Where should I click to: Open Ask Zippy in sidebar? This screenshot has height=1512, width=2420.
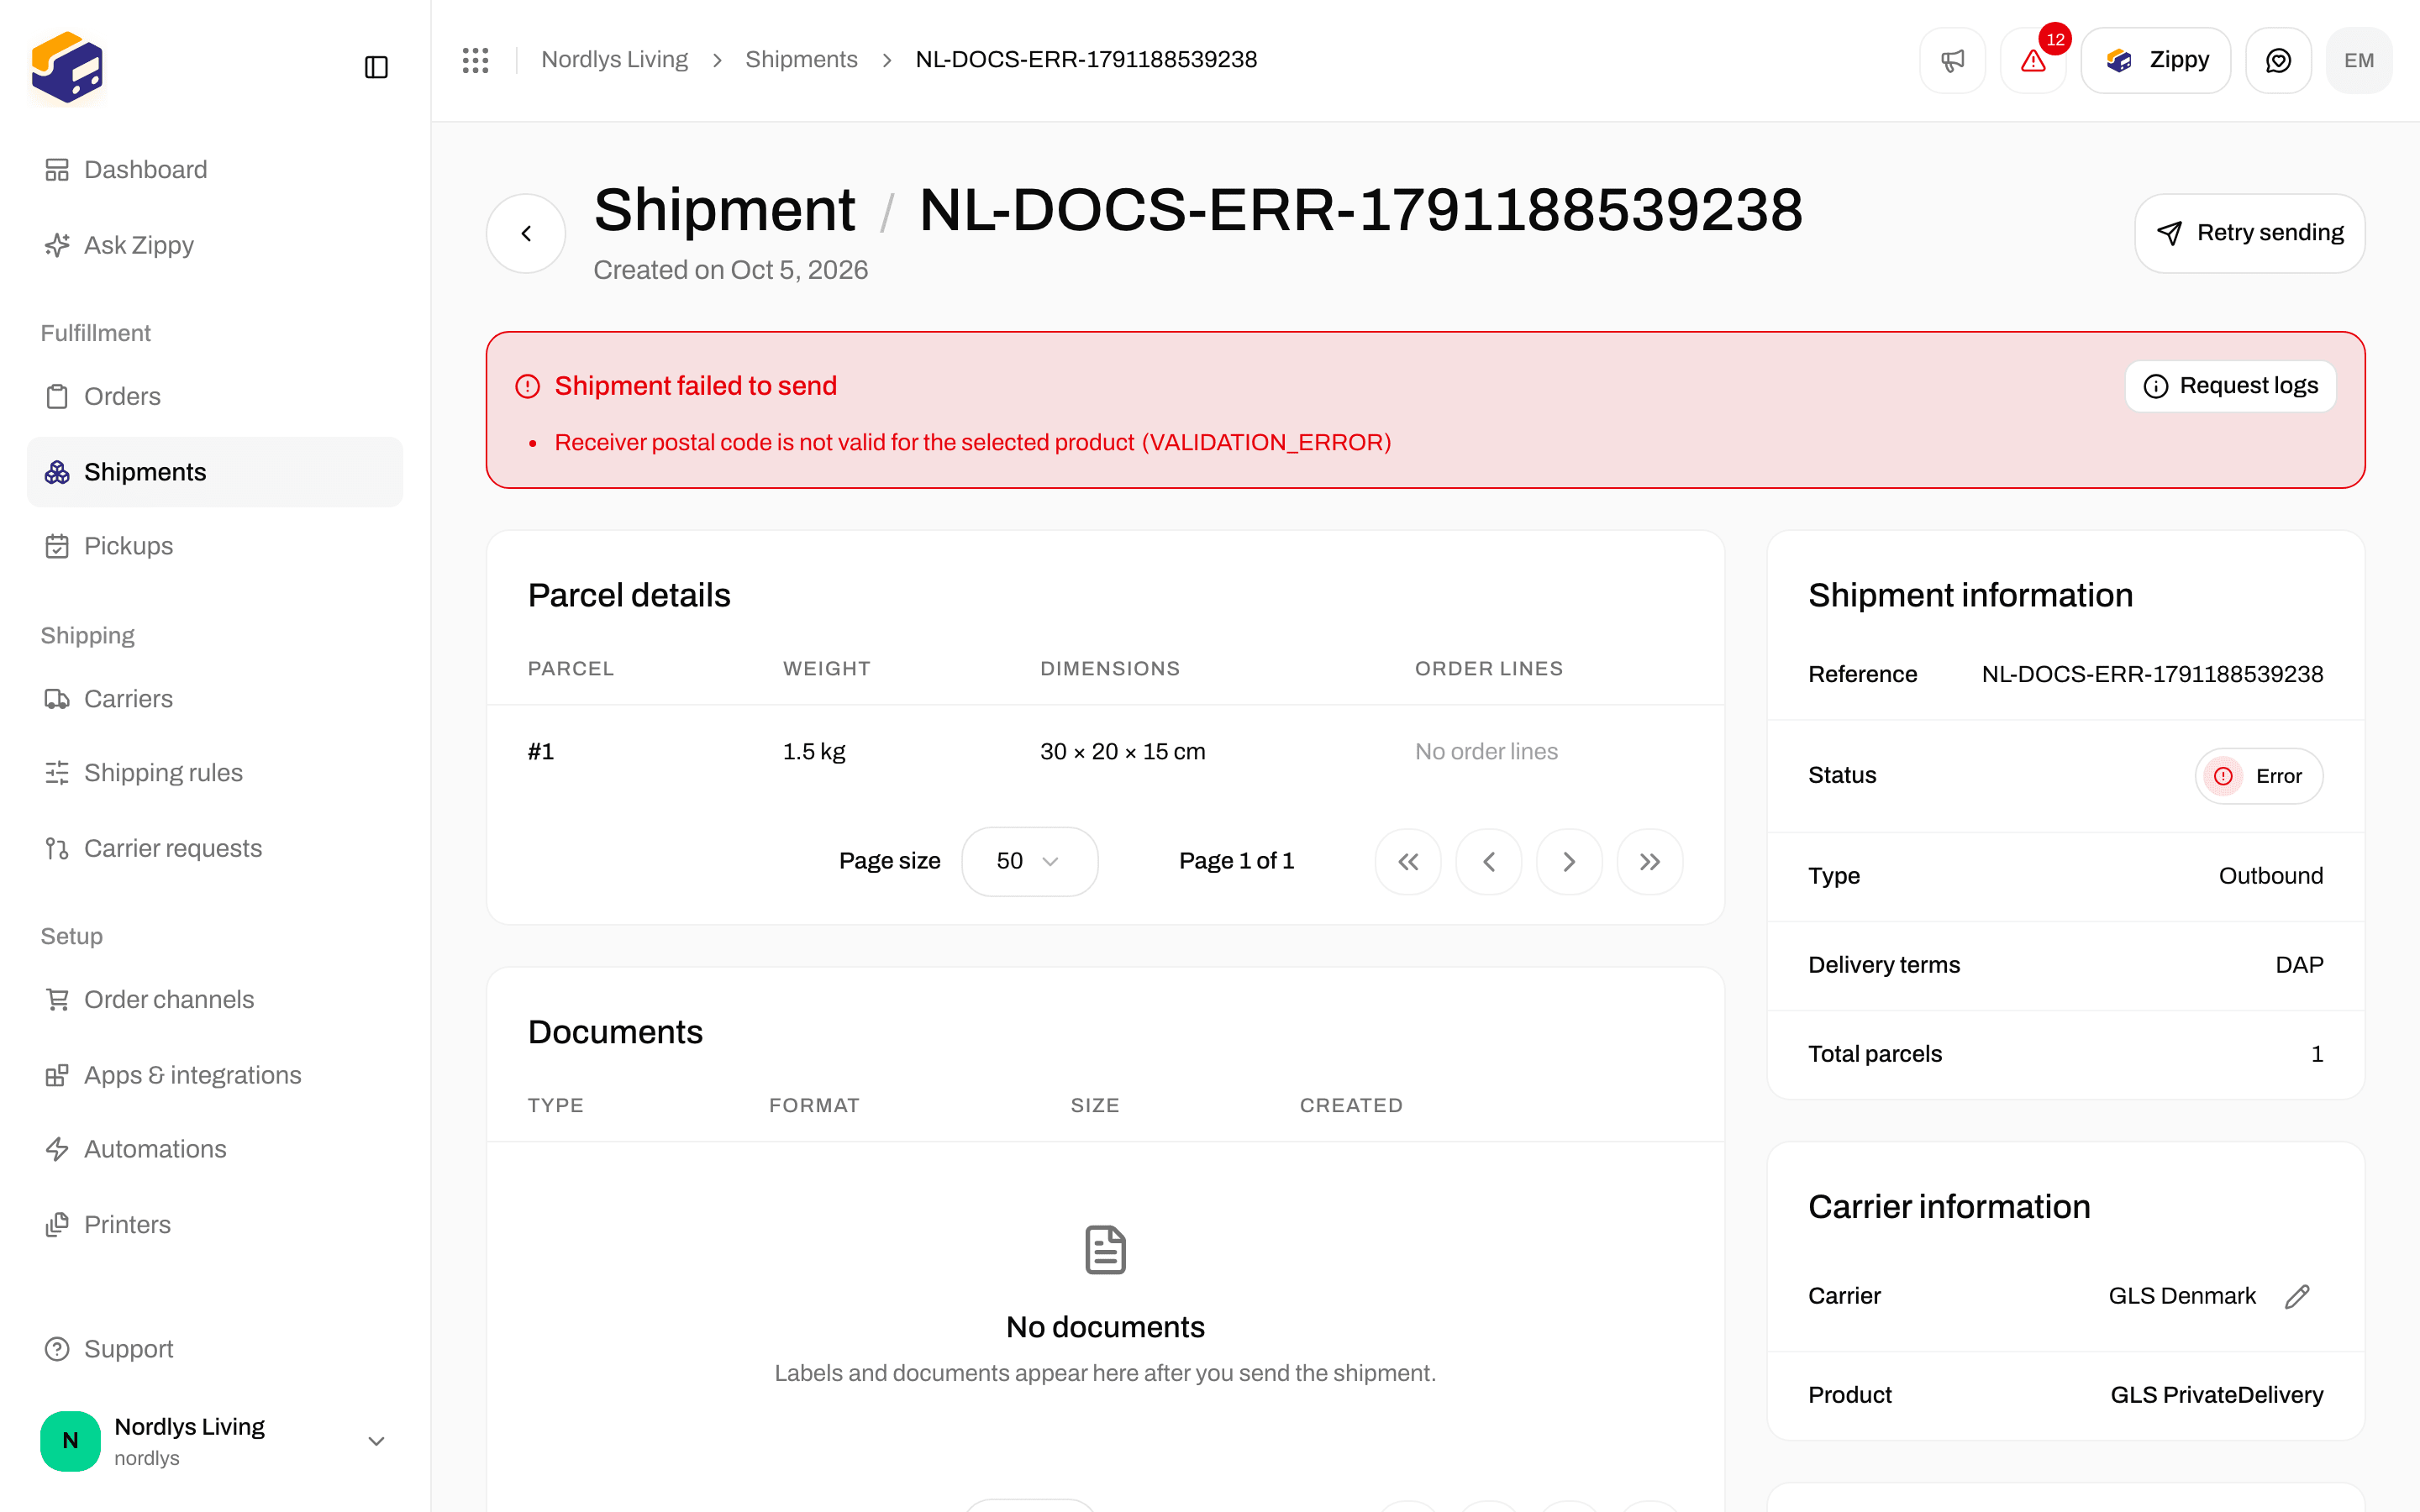[x=215, y=245]
